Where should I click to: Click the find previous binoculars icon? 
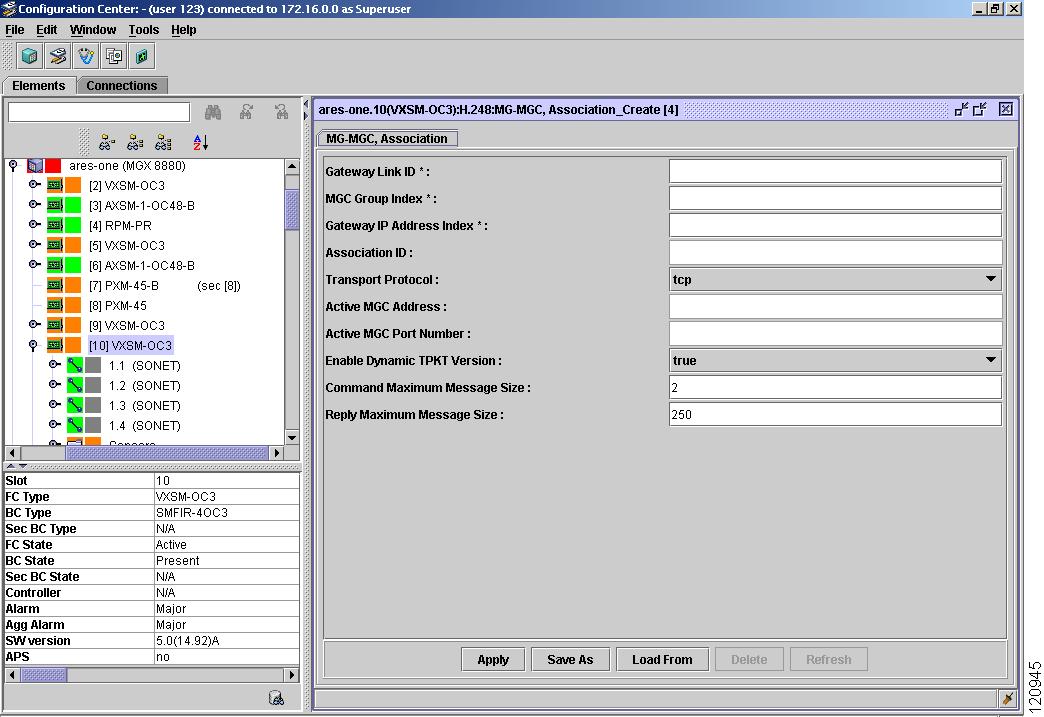pos(281,112)
